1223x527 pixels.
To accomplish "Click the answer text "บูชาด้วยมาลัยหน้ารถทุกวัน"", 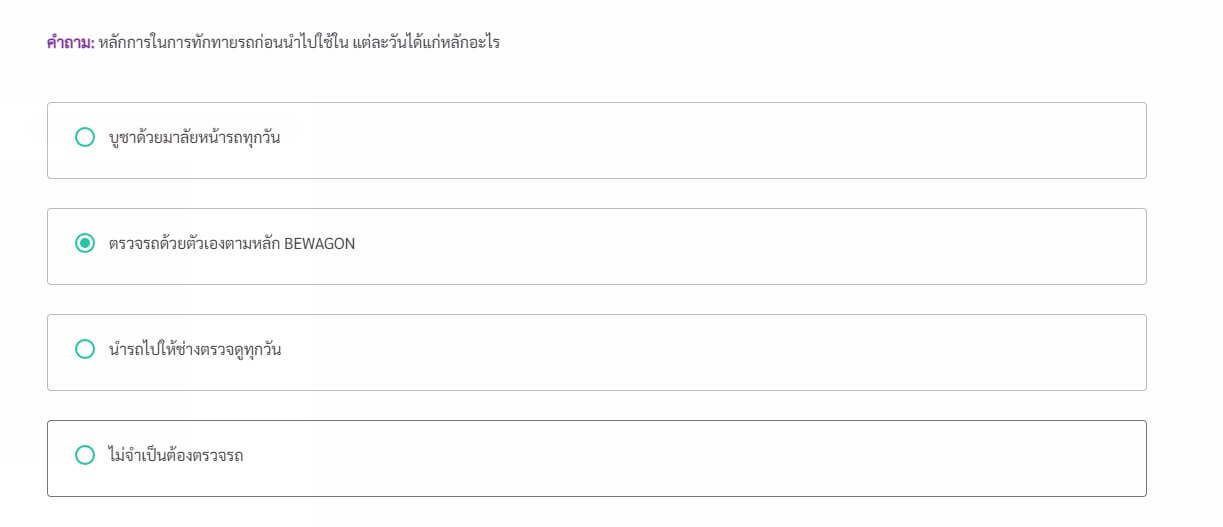I will click(194, 138).
